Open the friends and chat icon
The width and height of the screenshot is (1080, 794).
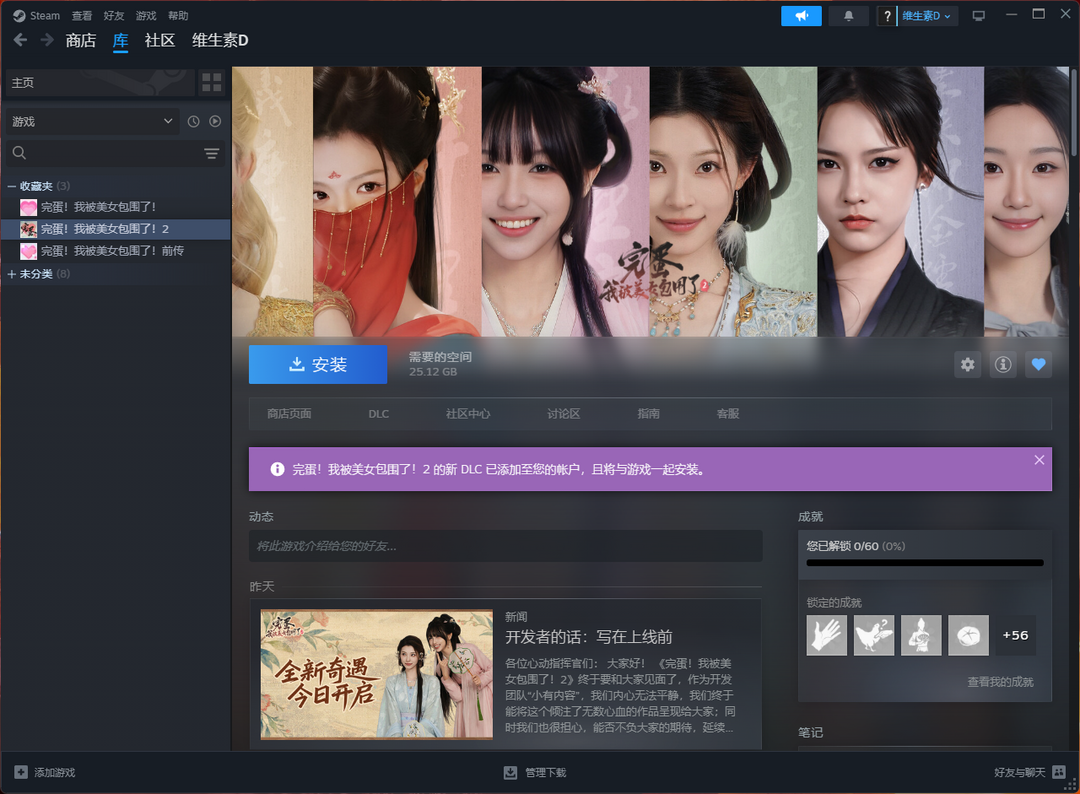(x=1059, y=772)
